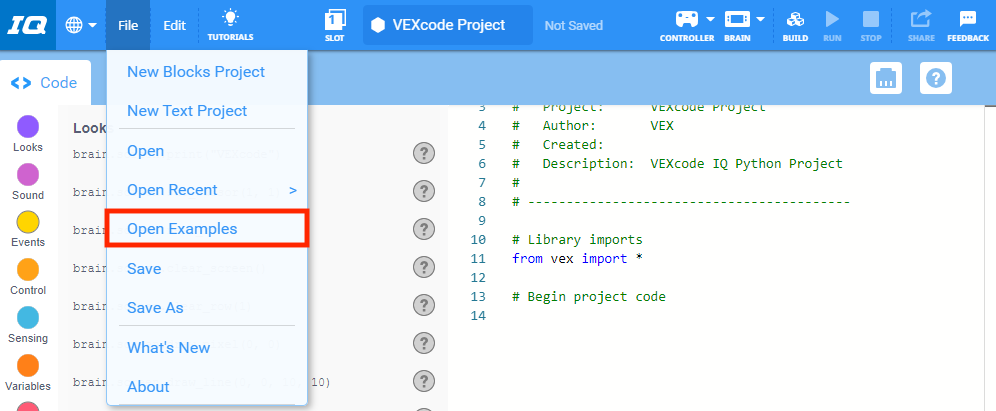
Task: Click the Run play button
Action: coord(832,25)
